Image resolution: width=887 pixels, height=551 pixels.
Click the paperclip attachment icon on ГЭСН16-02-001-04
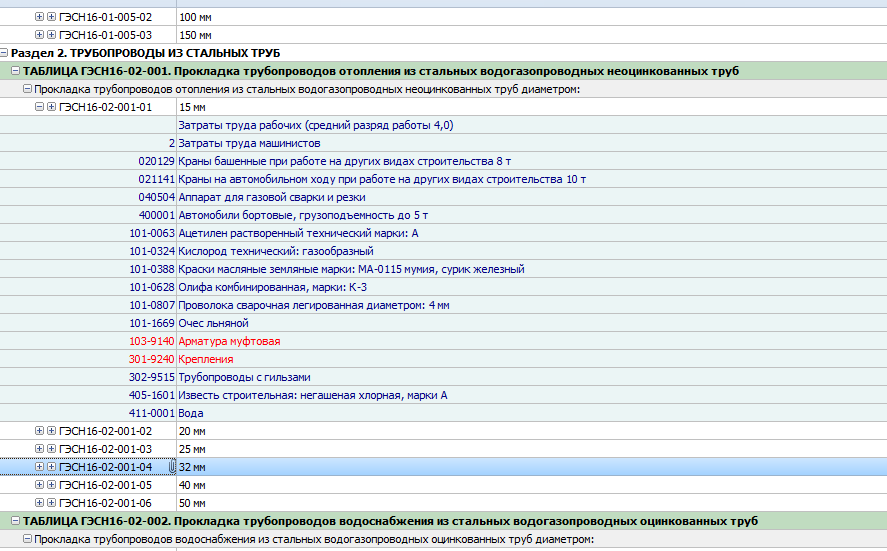pyautogui.click(x=172, y=467)
